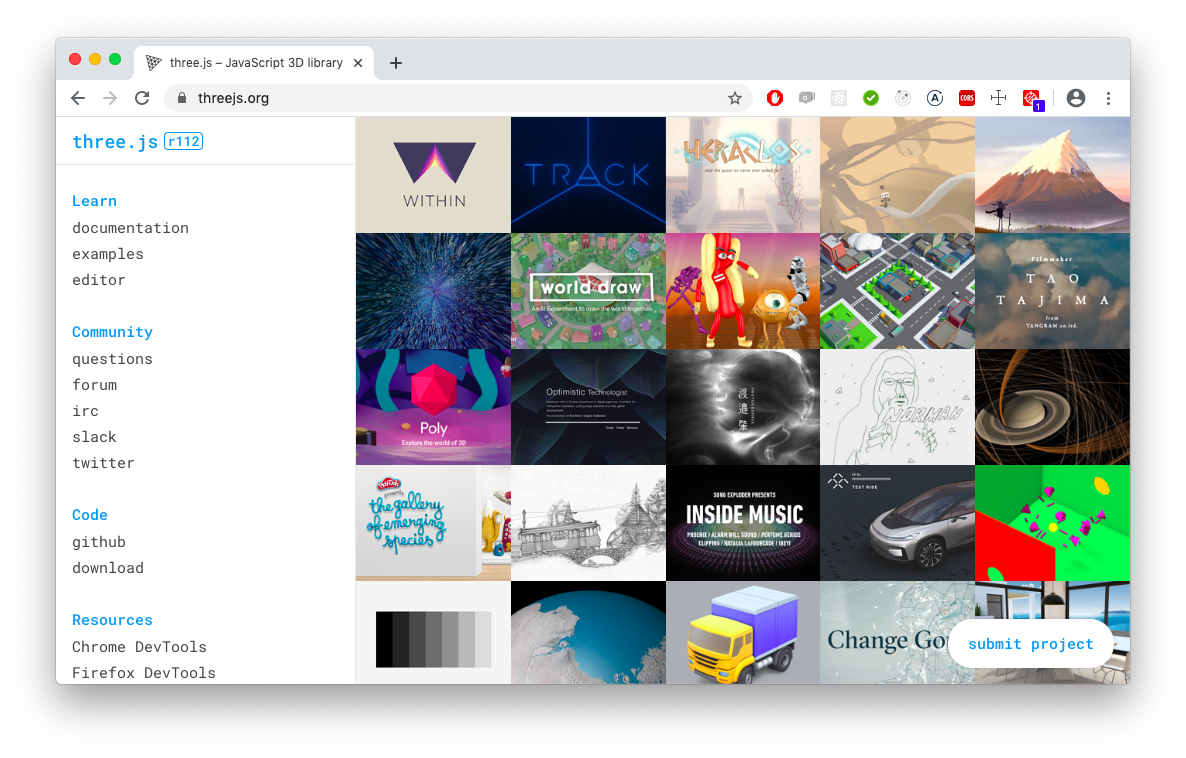
Task: Open the red CORS extension
Action: [967, 98]
